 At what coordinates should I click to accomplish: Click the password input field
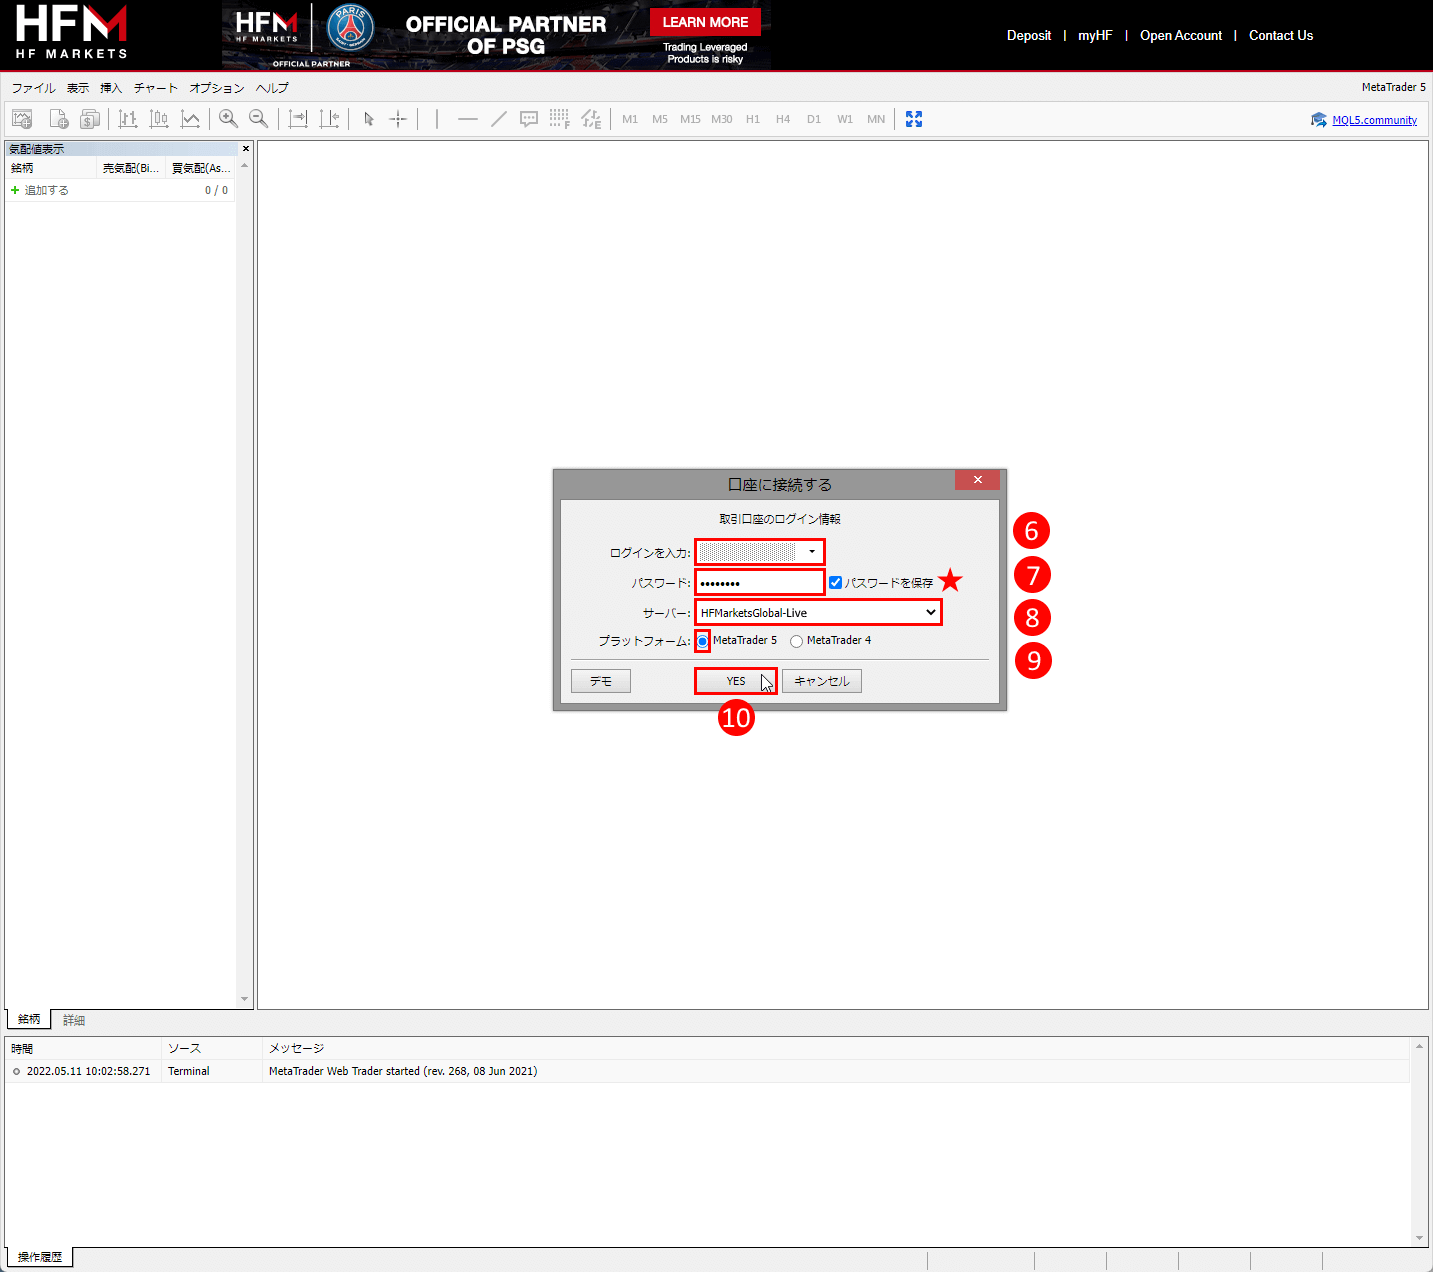pos(760,583)
